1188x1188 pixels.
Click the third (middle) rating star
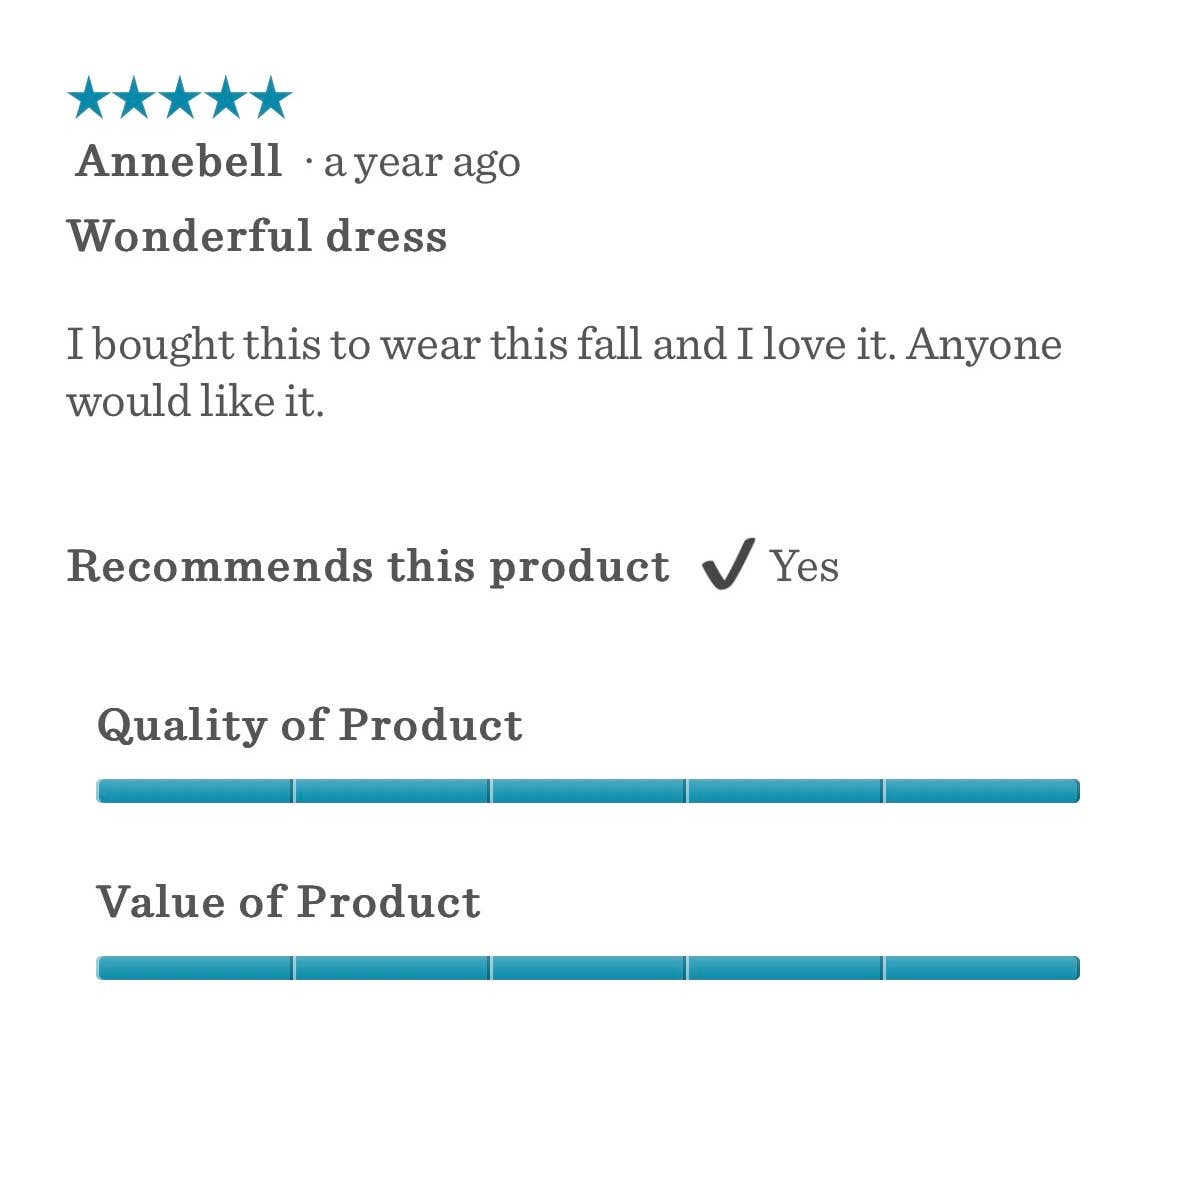[179, 99]
